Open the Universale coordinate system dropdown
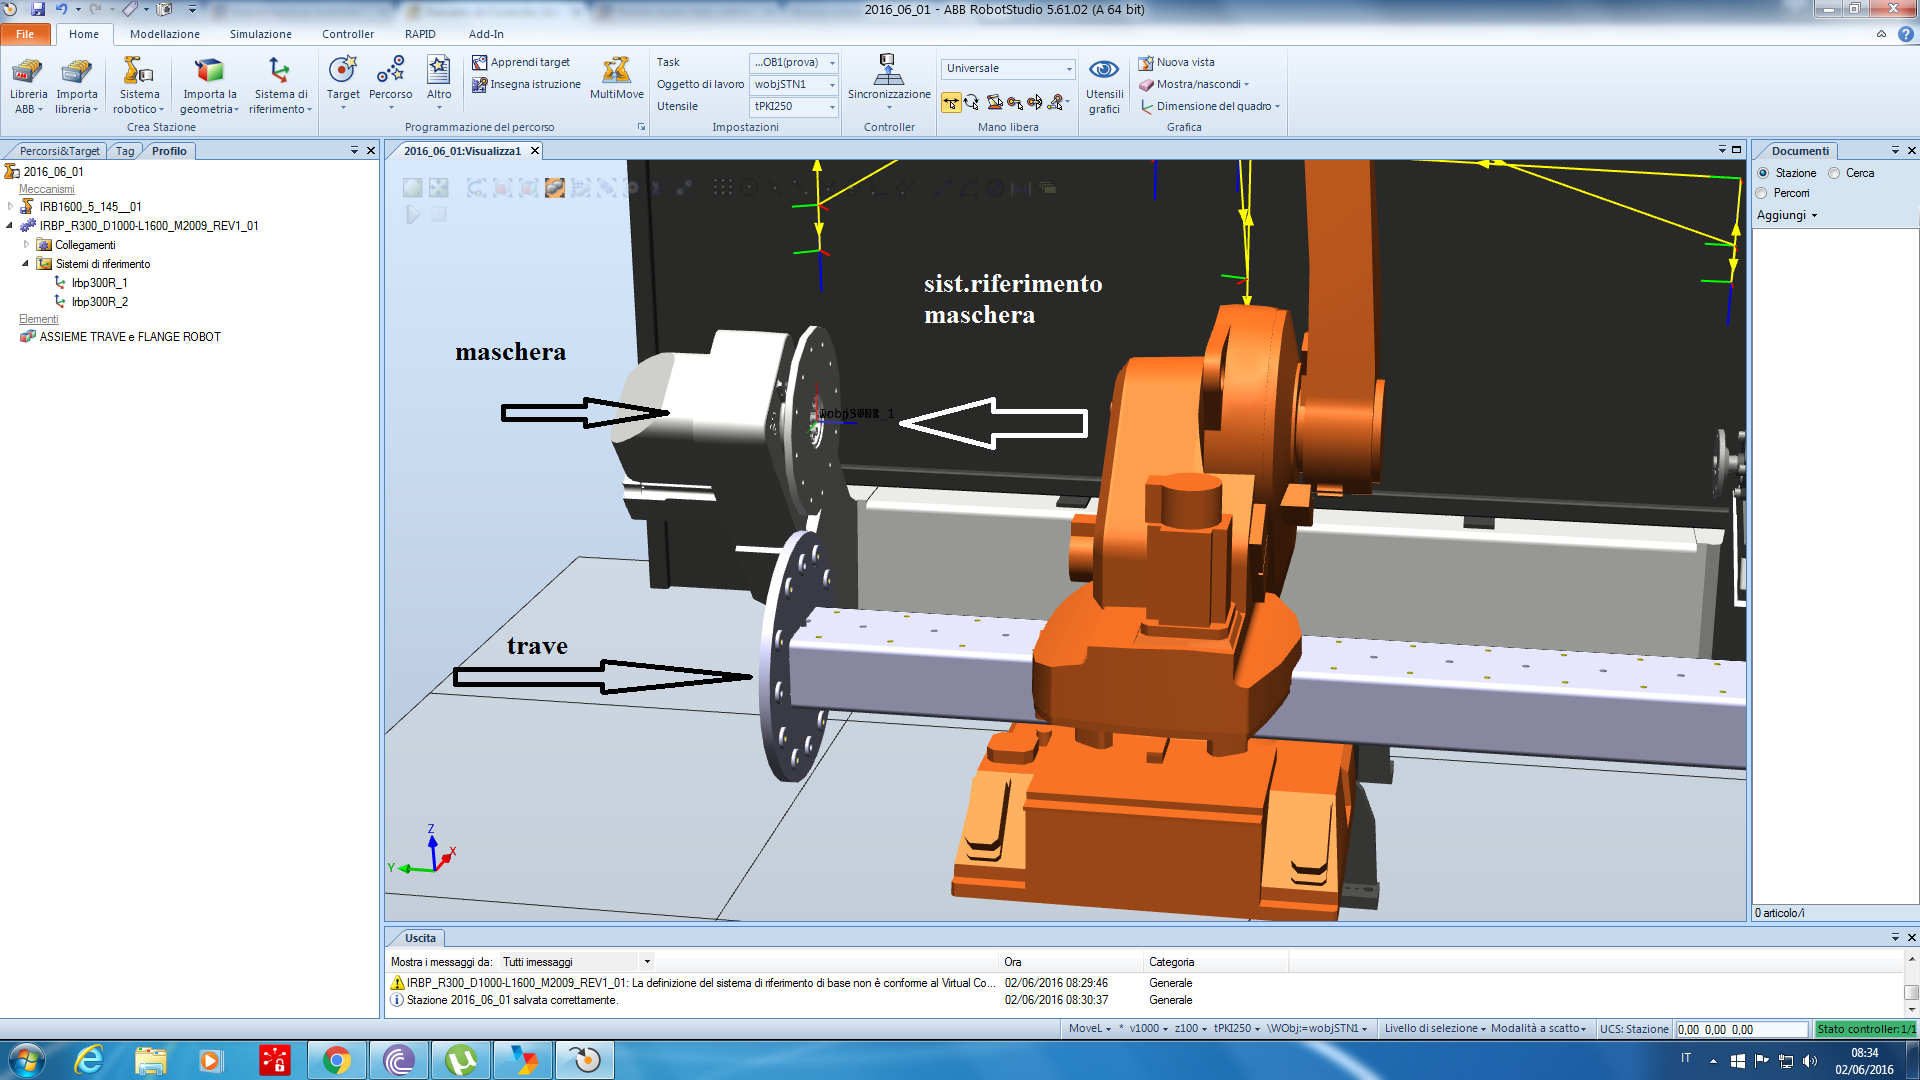The width and height of the screenshot is (1920, 1080). tap(1068, 69)
